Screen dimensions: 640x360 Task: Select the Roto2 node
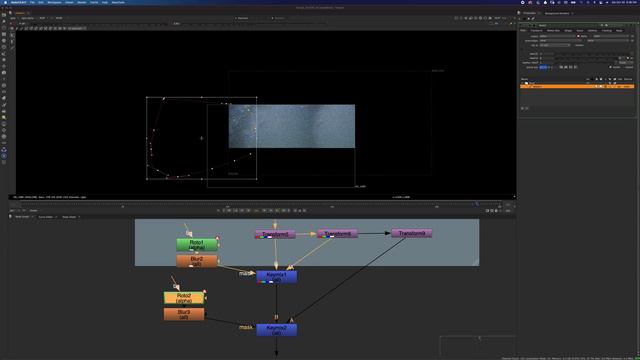point(184,298)
